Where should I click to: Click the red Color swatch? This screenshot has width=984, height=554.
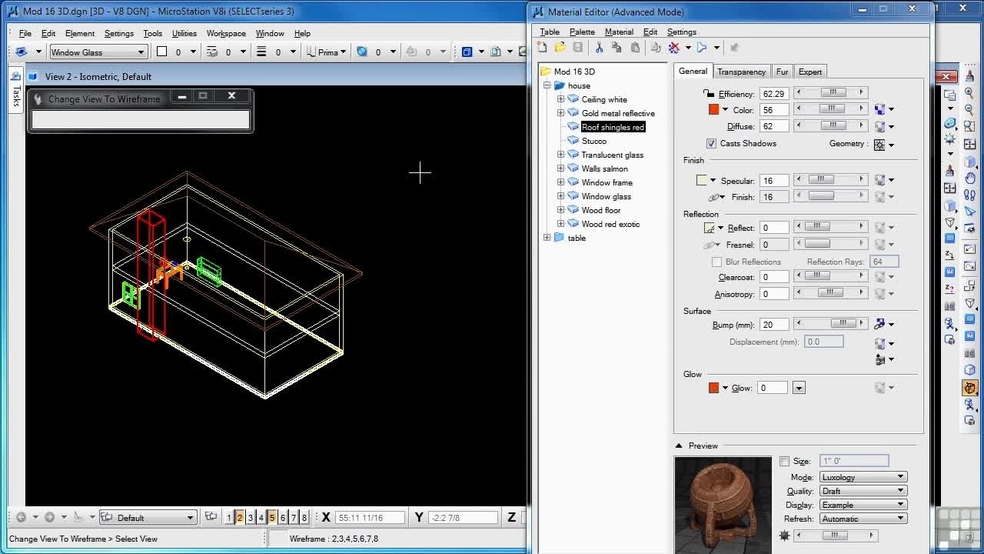tap(714, 109)
